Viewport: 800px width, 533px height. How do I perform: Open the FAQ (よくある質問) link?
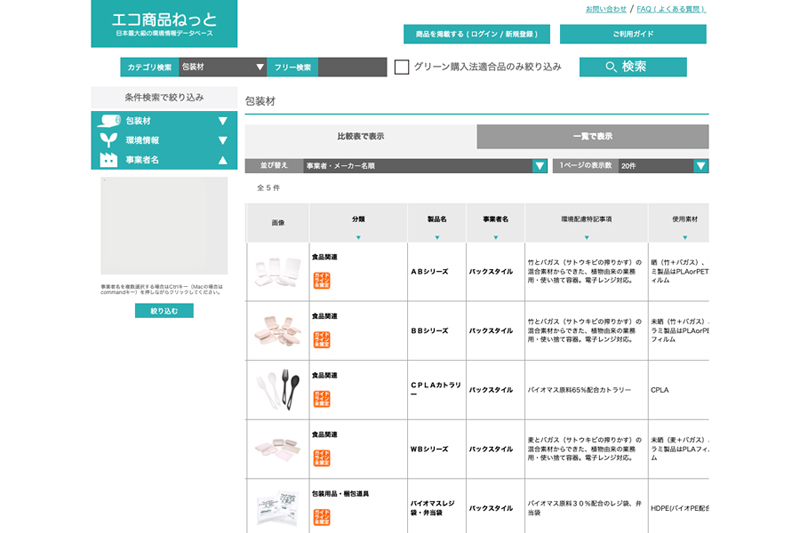(671, 9)
